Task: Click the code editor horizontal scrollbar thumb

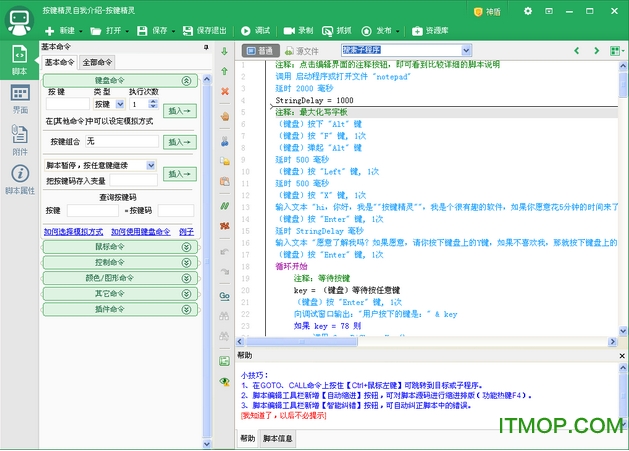Action: pyautogui.click(x=301, y=342)
